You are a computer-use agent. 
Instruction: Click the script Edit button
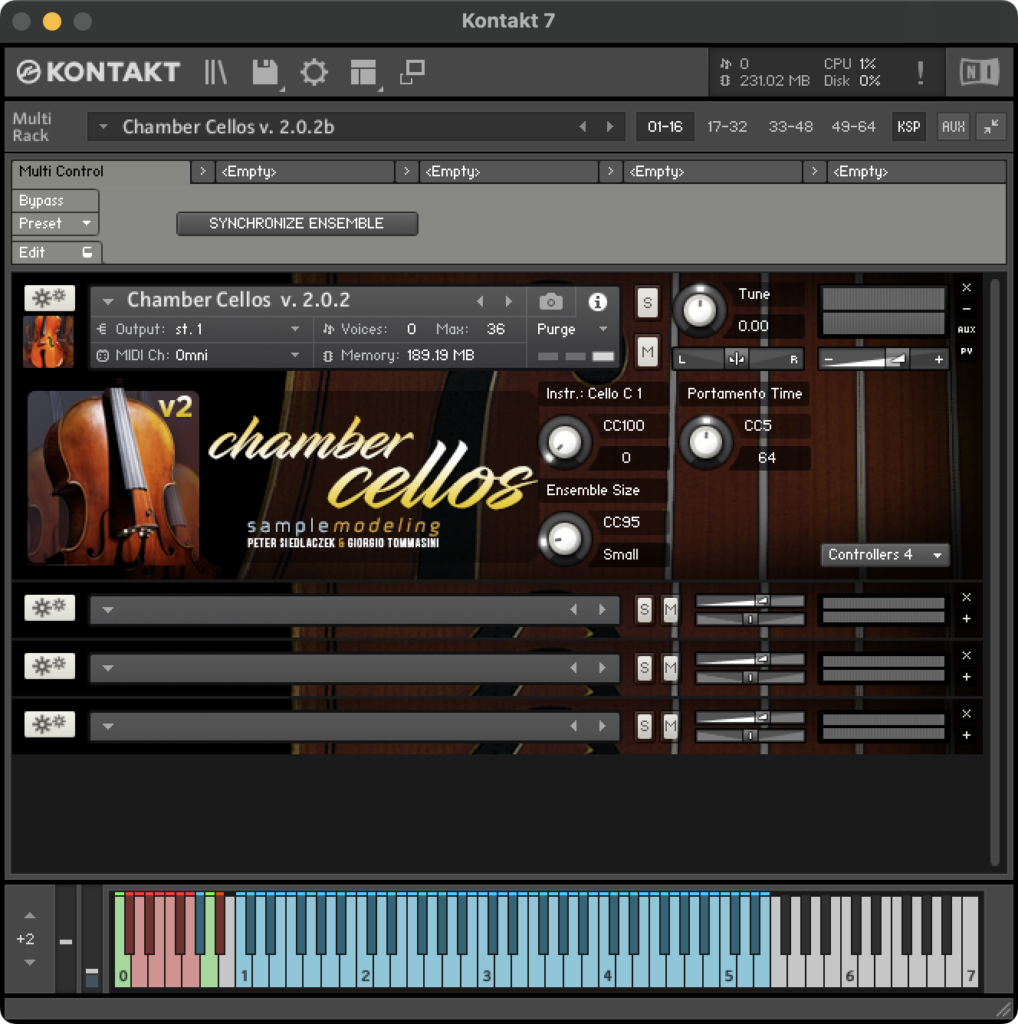pos(56,253)
